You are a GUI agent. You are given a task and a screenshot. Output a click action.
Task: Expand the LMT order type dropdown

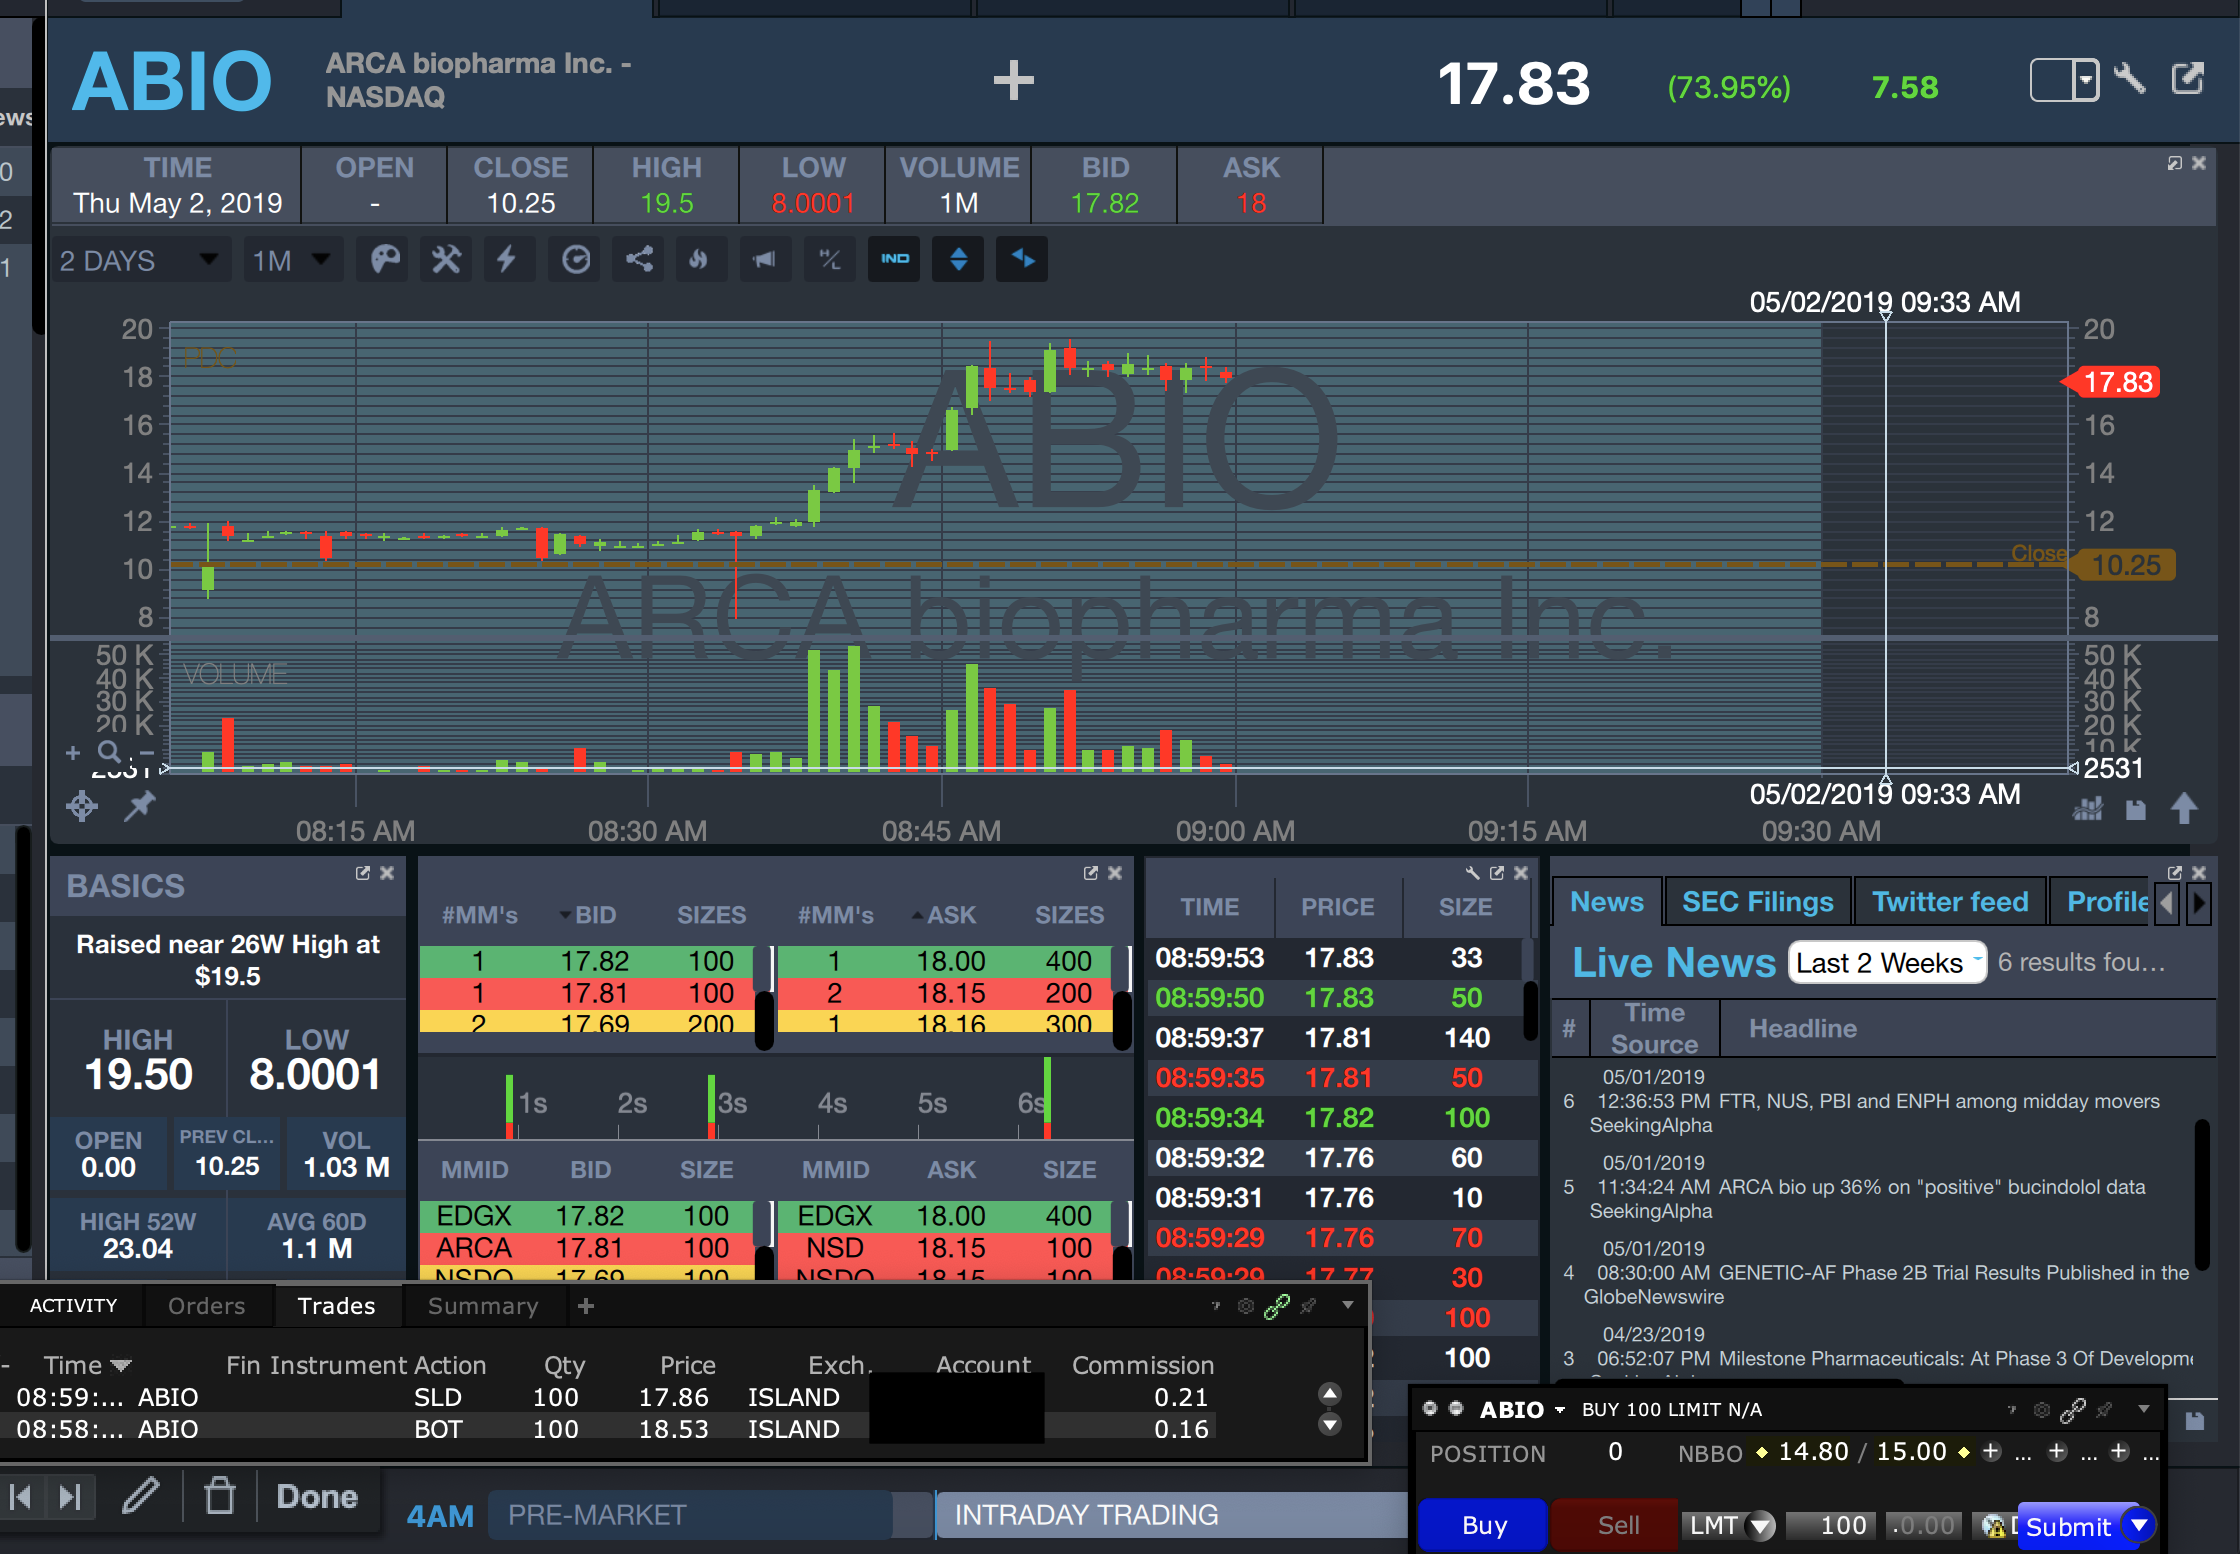[1761, 1525]
